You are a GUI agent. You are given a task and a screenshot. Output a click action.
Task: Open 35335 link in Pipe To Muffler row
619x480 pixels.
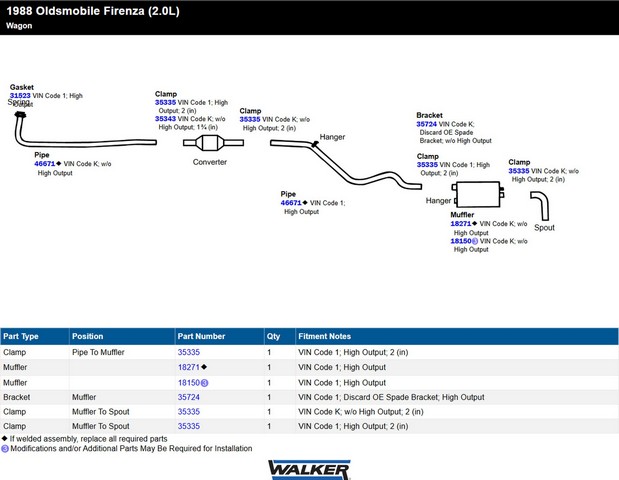[189, 353]
